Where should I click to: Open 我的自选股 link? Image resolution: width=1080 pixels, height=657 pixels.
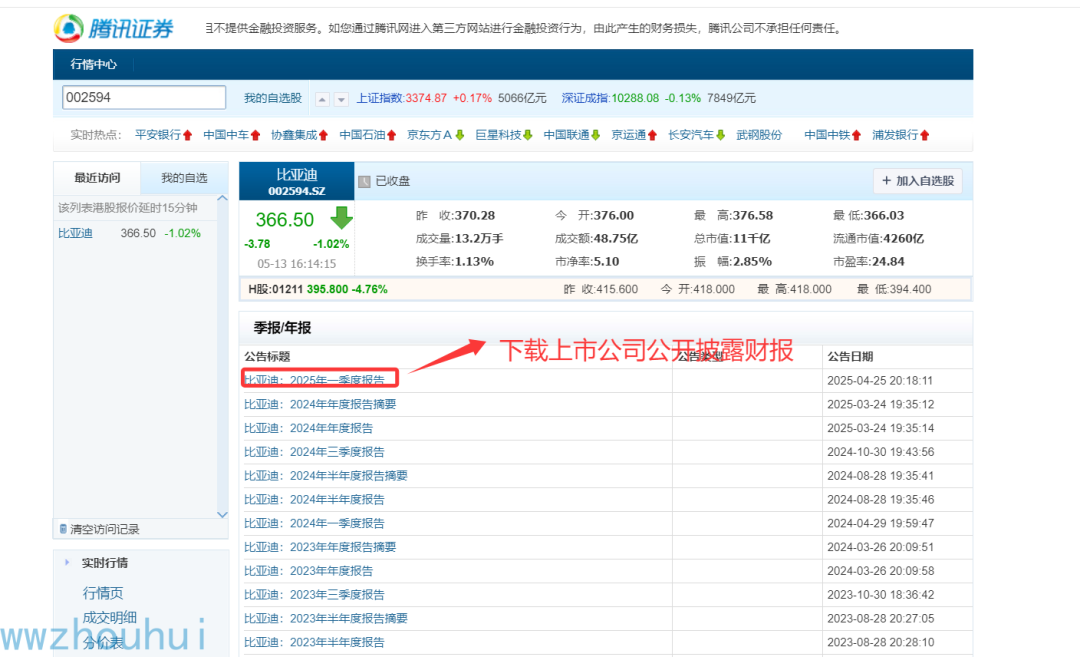tap(273, 98)
